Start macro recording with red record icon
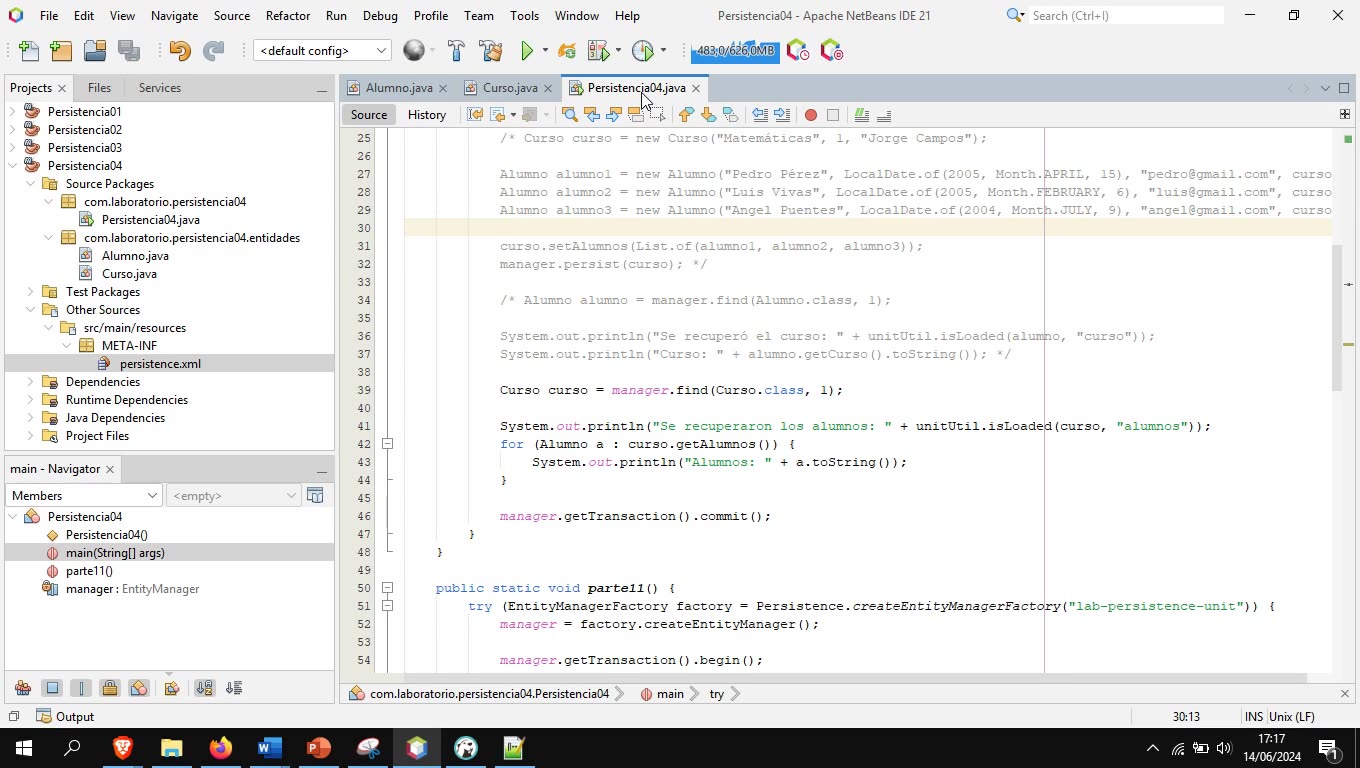Screen dimensions: 1360x768 coord(811,115)
